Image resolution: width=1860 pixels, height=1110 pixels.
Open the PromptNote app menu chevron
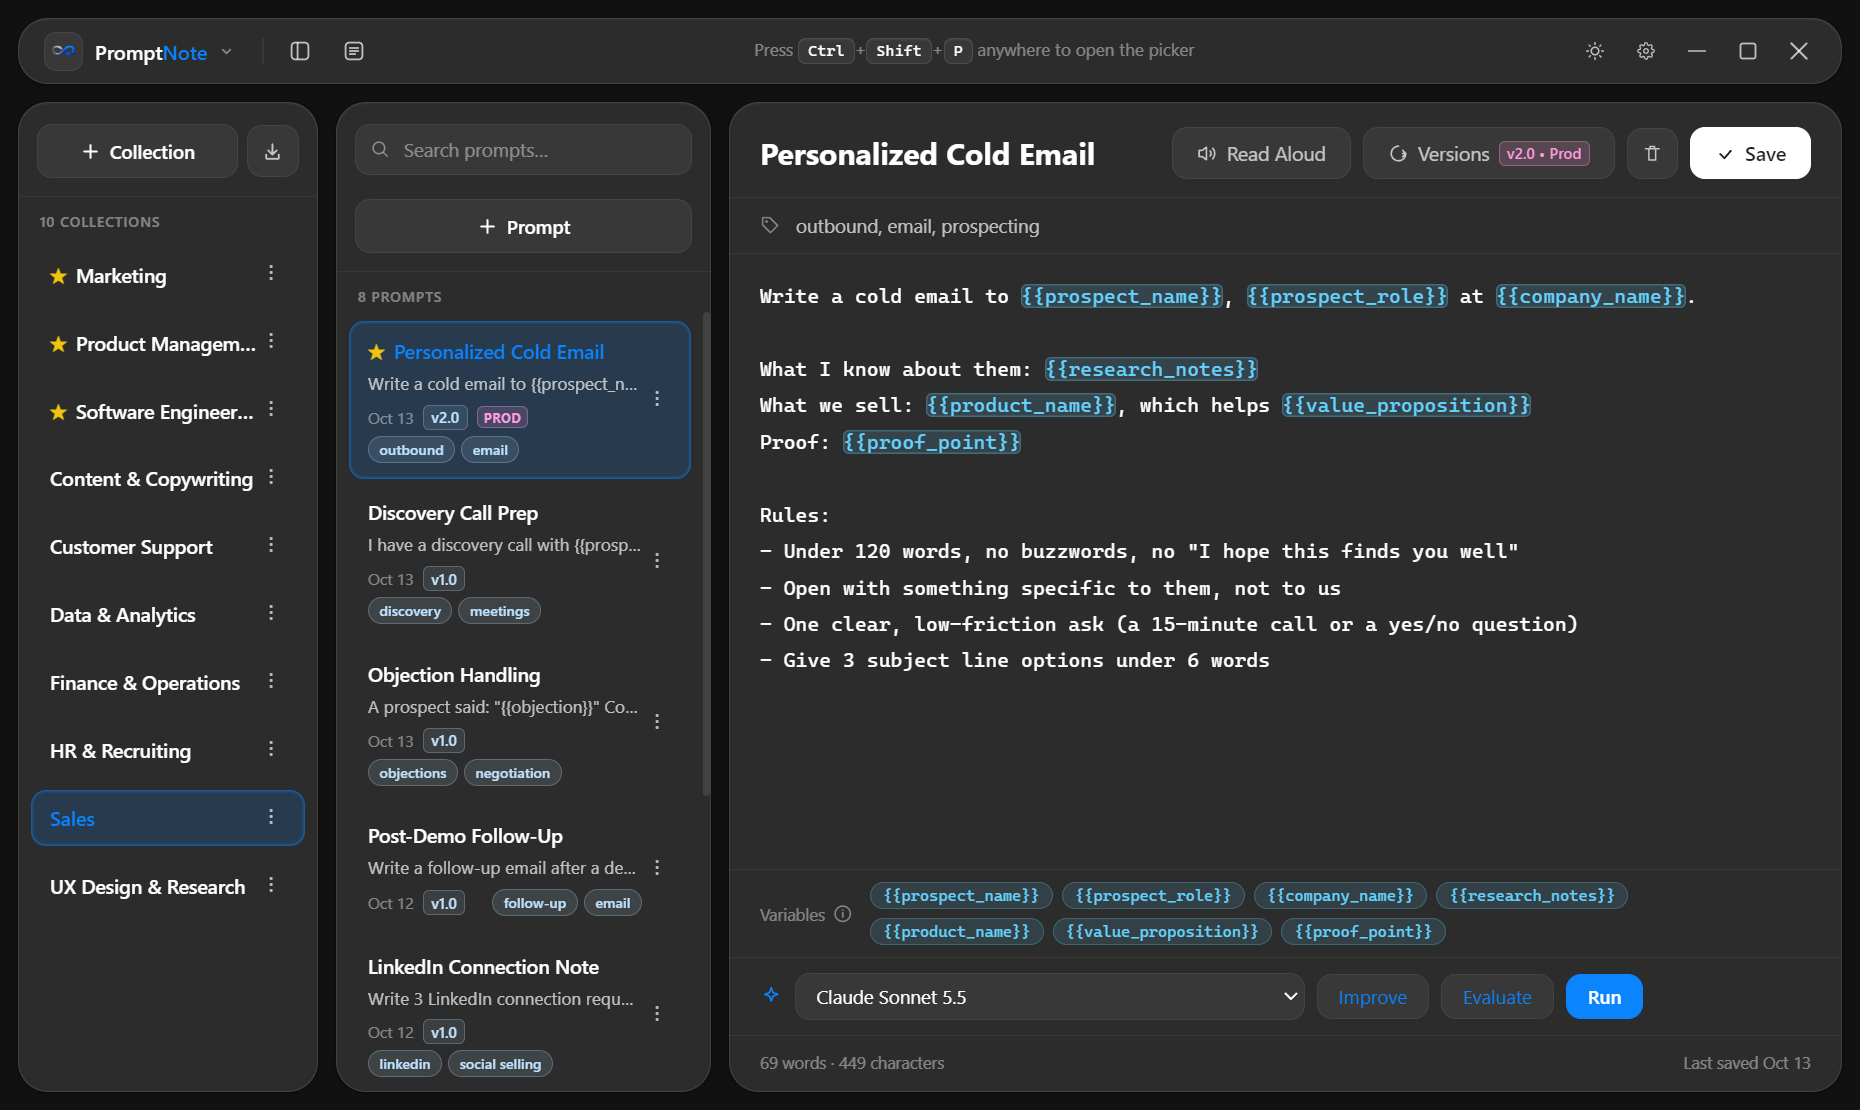(227, 51)
